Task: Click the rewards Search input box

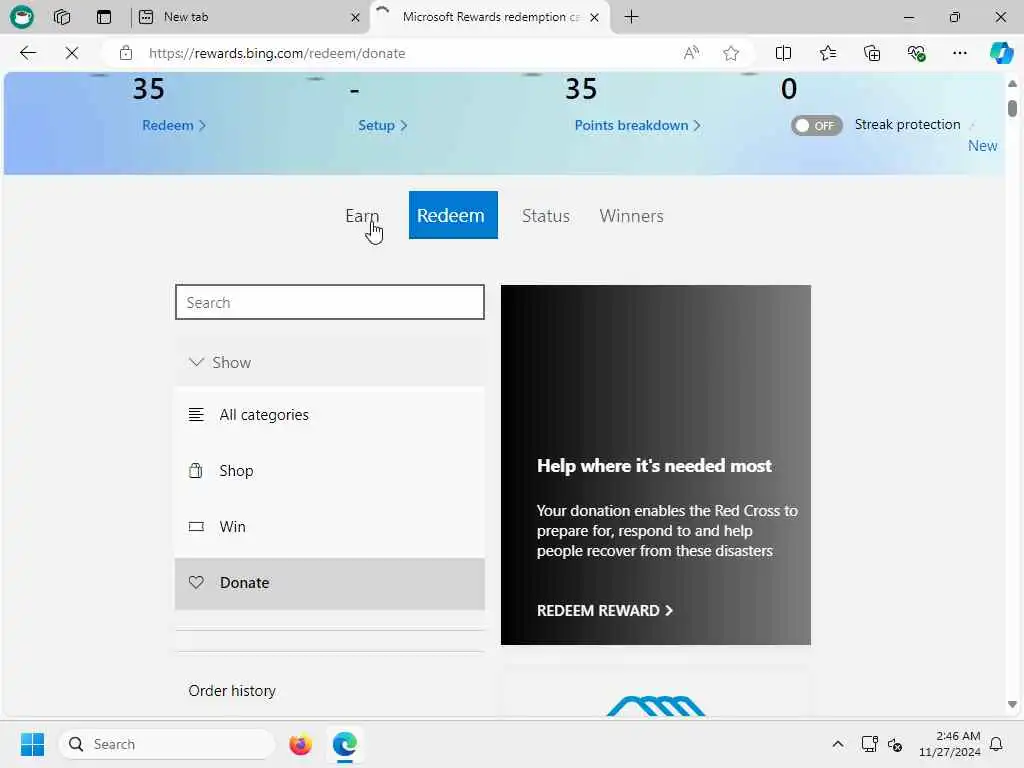Action: tap(330, 302)
